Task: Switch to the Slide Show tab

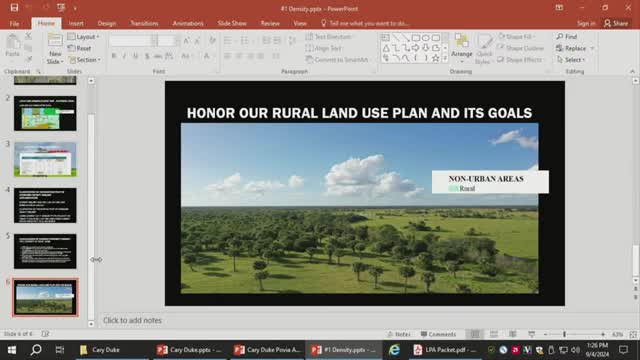Action: point(232,23)
